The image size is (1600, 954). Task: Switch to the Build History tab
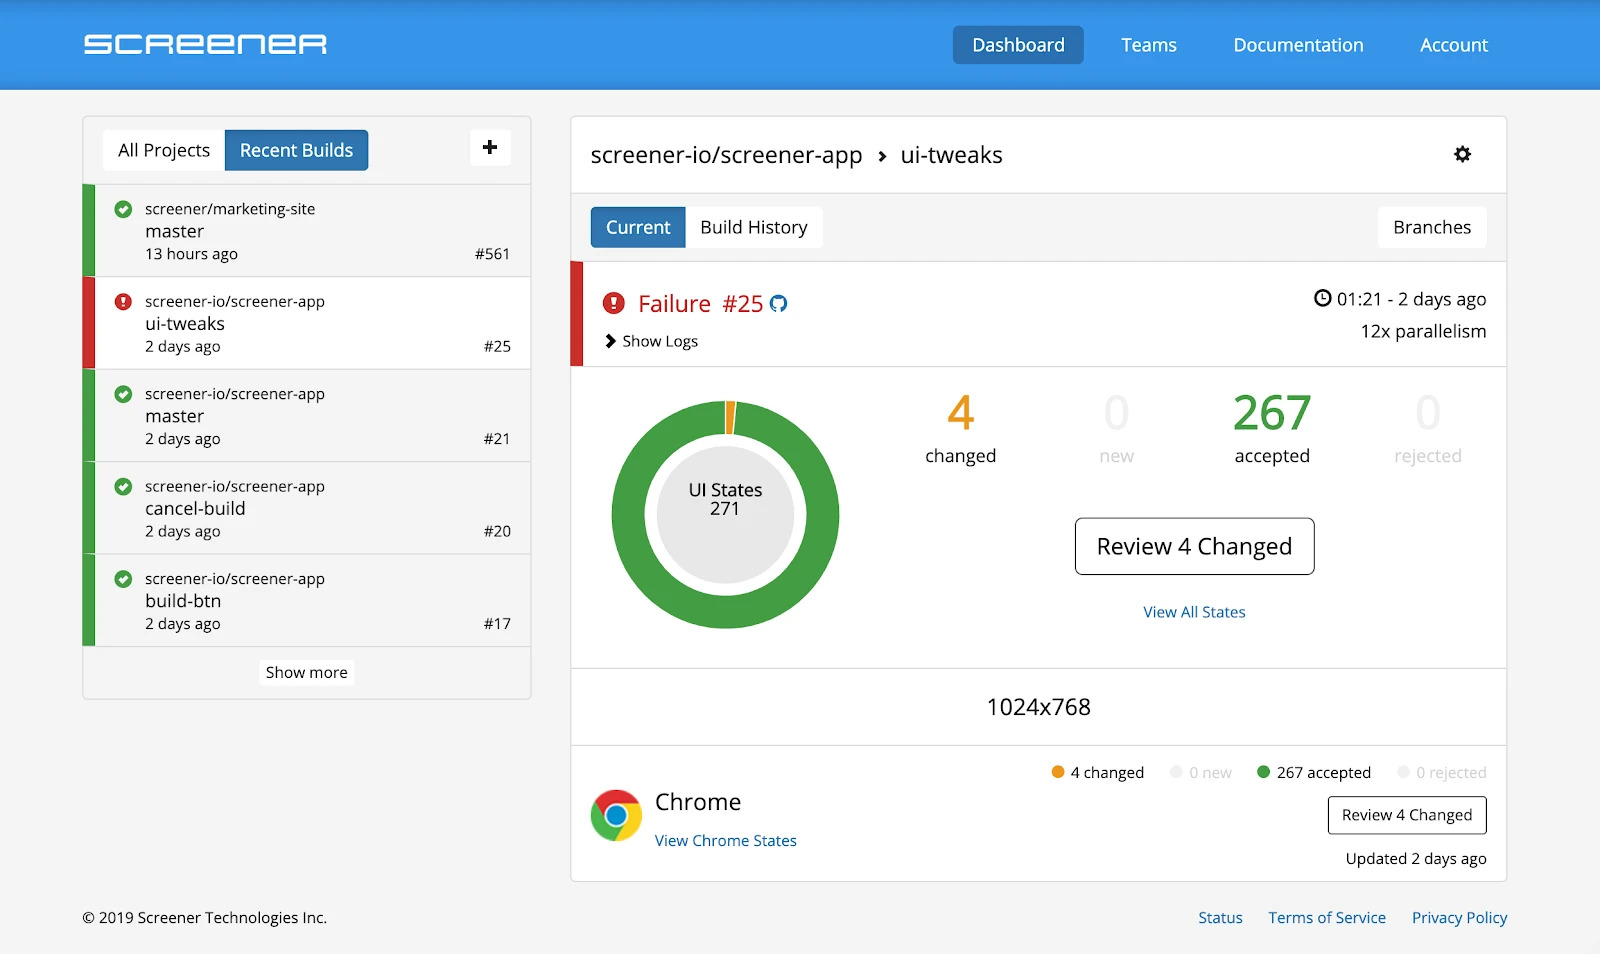coord(754,227)
